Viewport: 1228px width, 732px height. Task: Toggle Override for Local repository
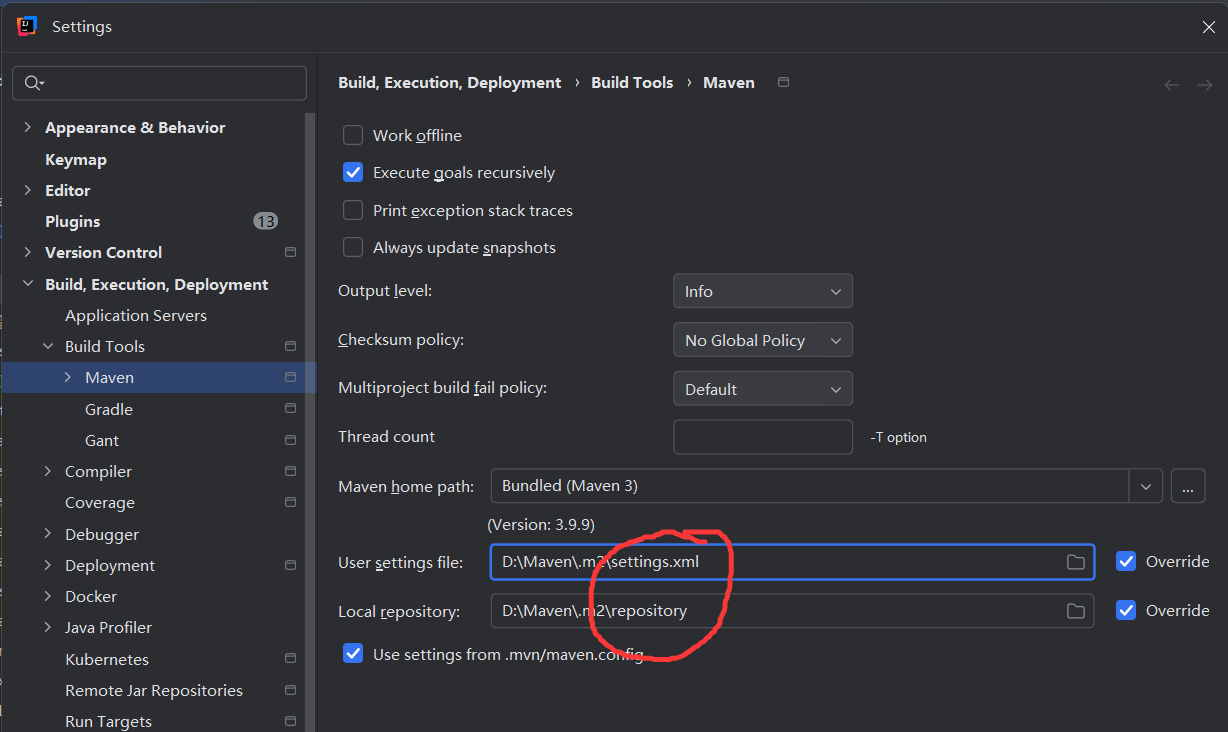click(x=1126, y=610)
